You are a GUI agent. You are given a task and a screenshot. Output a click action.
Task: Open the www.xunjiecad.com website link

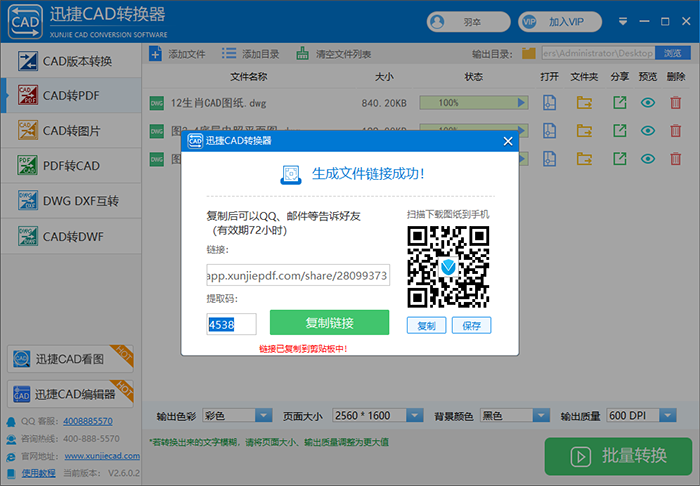click(102, 456)
